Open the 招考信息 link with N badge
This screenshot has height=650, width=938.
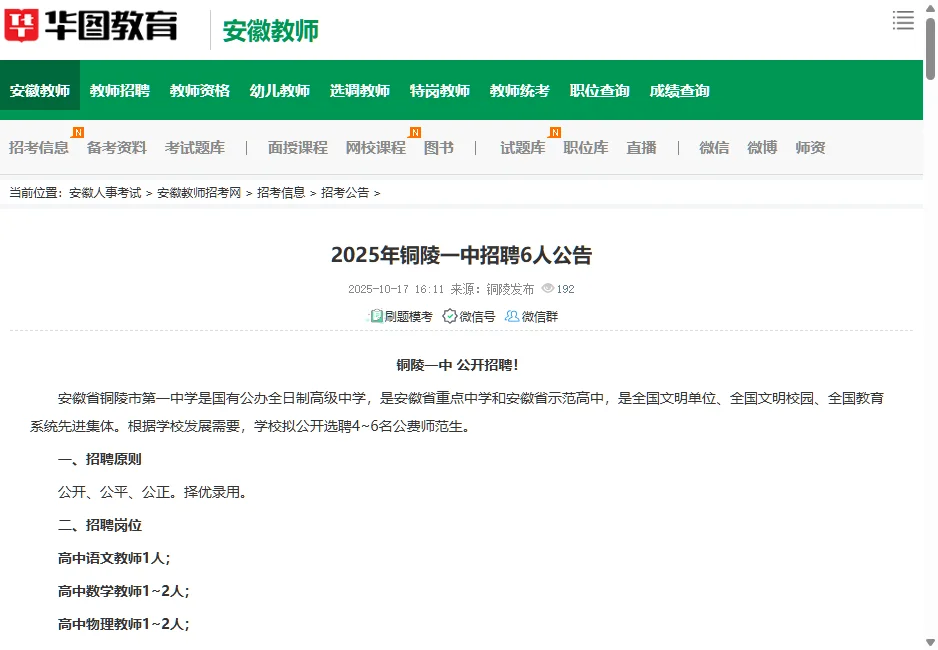[39, 147]
